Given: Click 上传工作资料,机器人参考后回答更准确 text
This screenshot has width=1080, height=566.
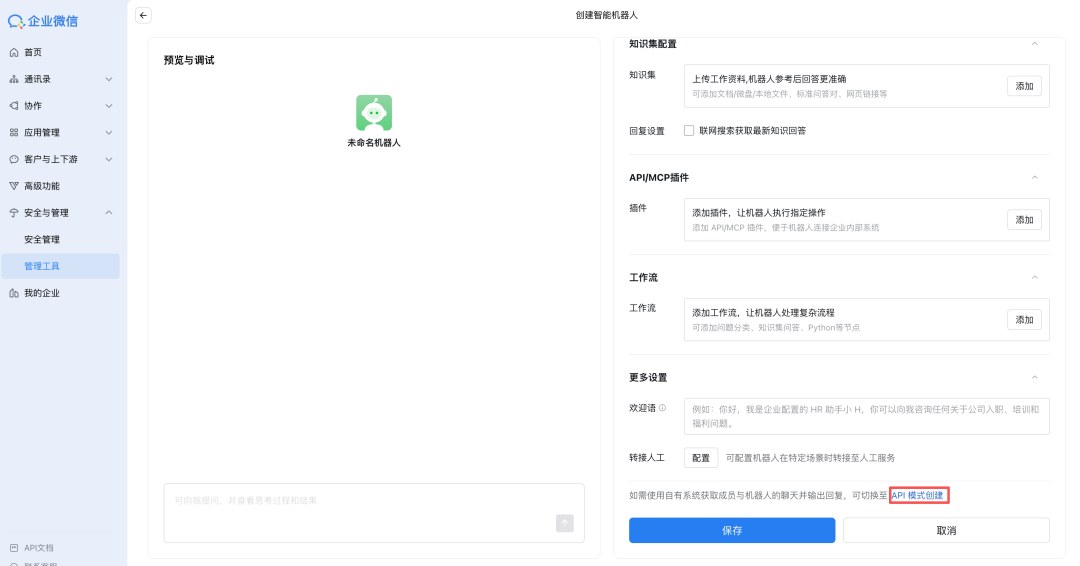Looking at the screenshot, I should coord(769,79).
